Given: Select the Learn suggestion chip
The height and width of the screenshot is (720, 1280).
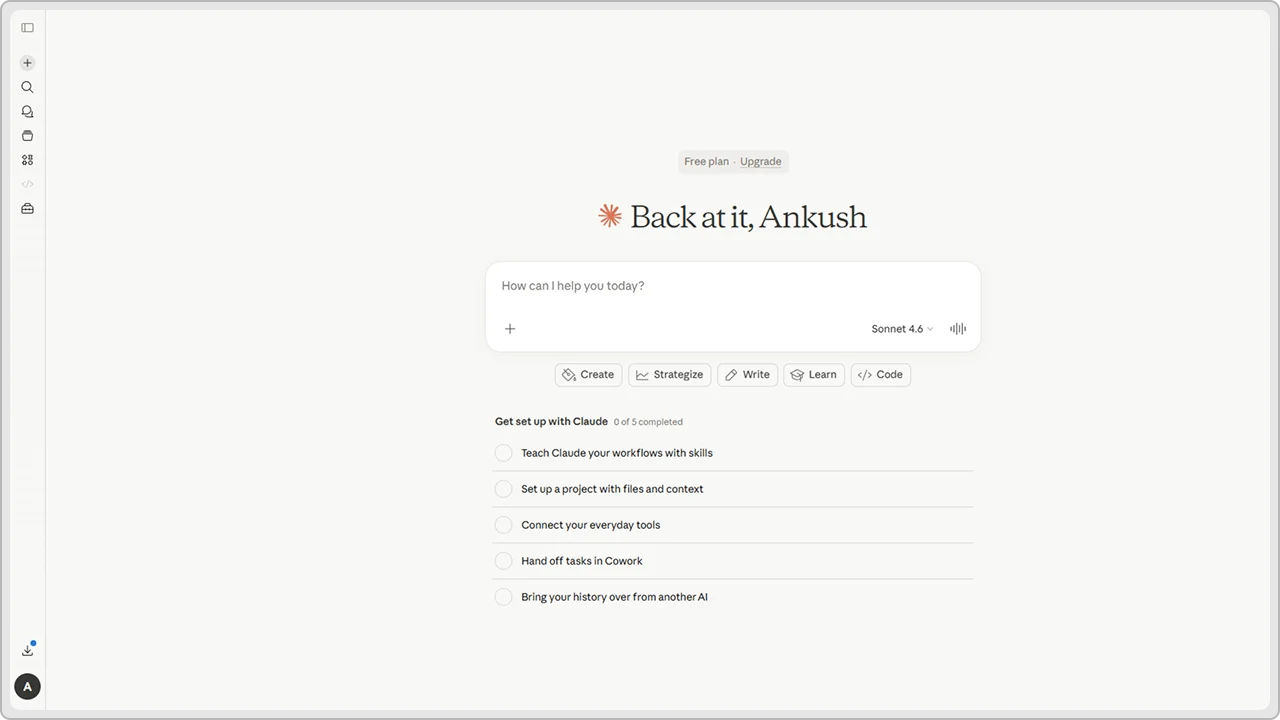Looking at the screenshot, I should click(x=814, y=375).
